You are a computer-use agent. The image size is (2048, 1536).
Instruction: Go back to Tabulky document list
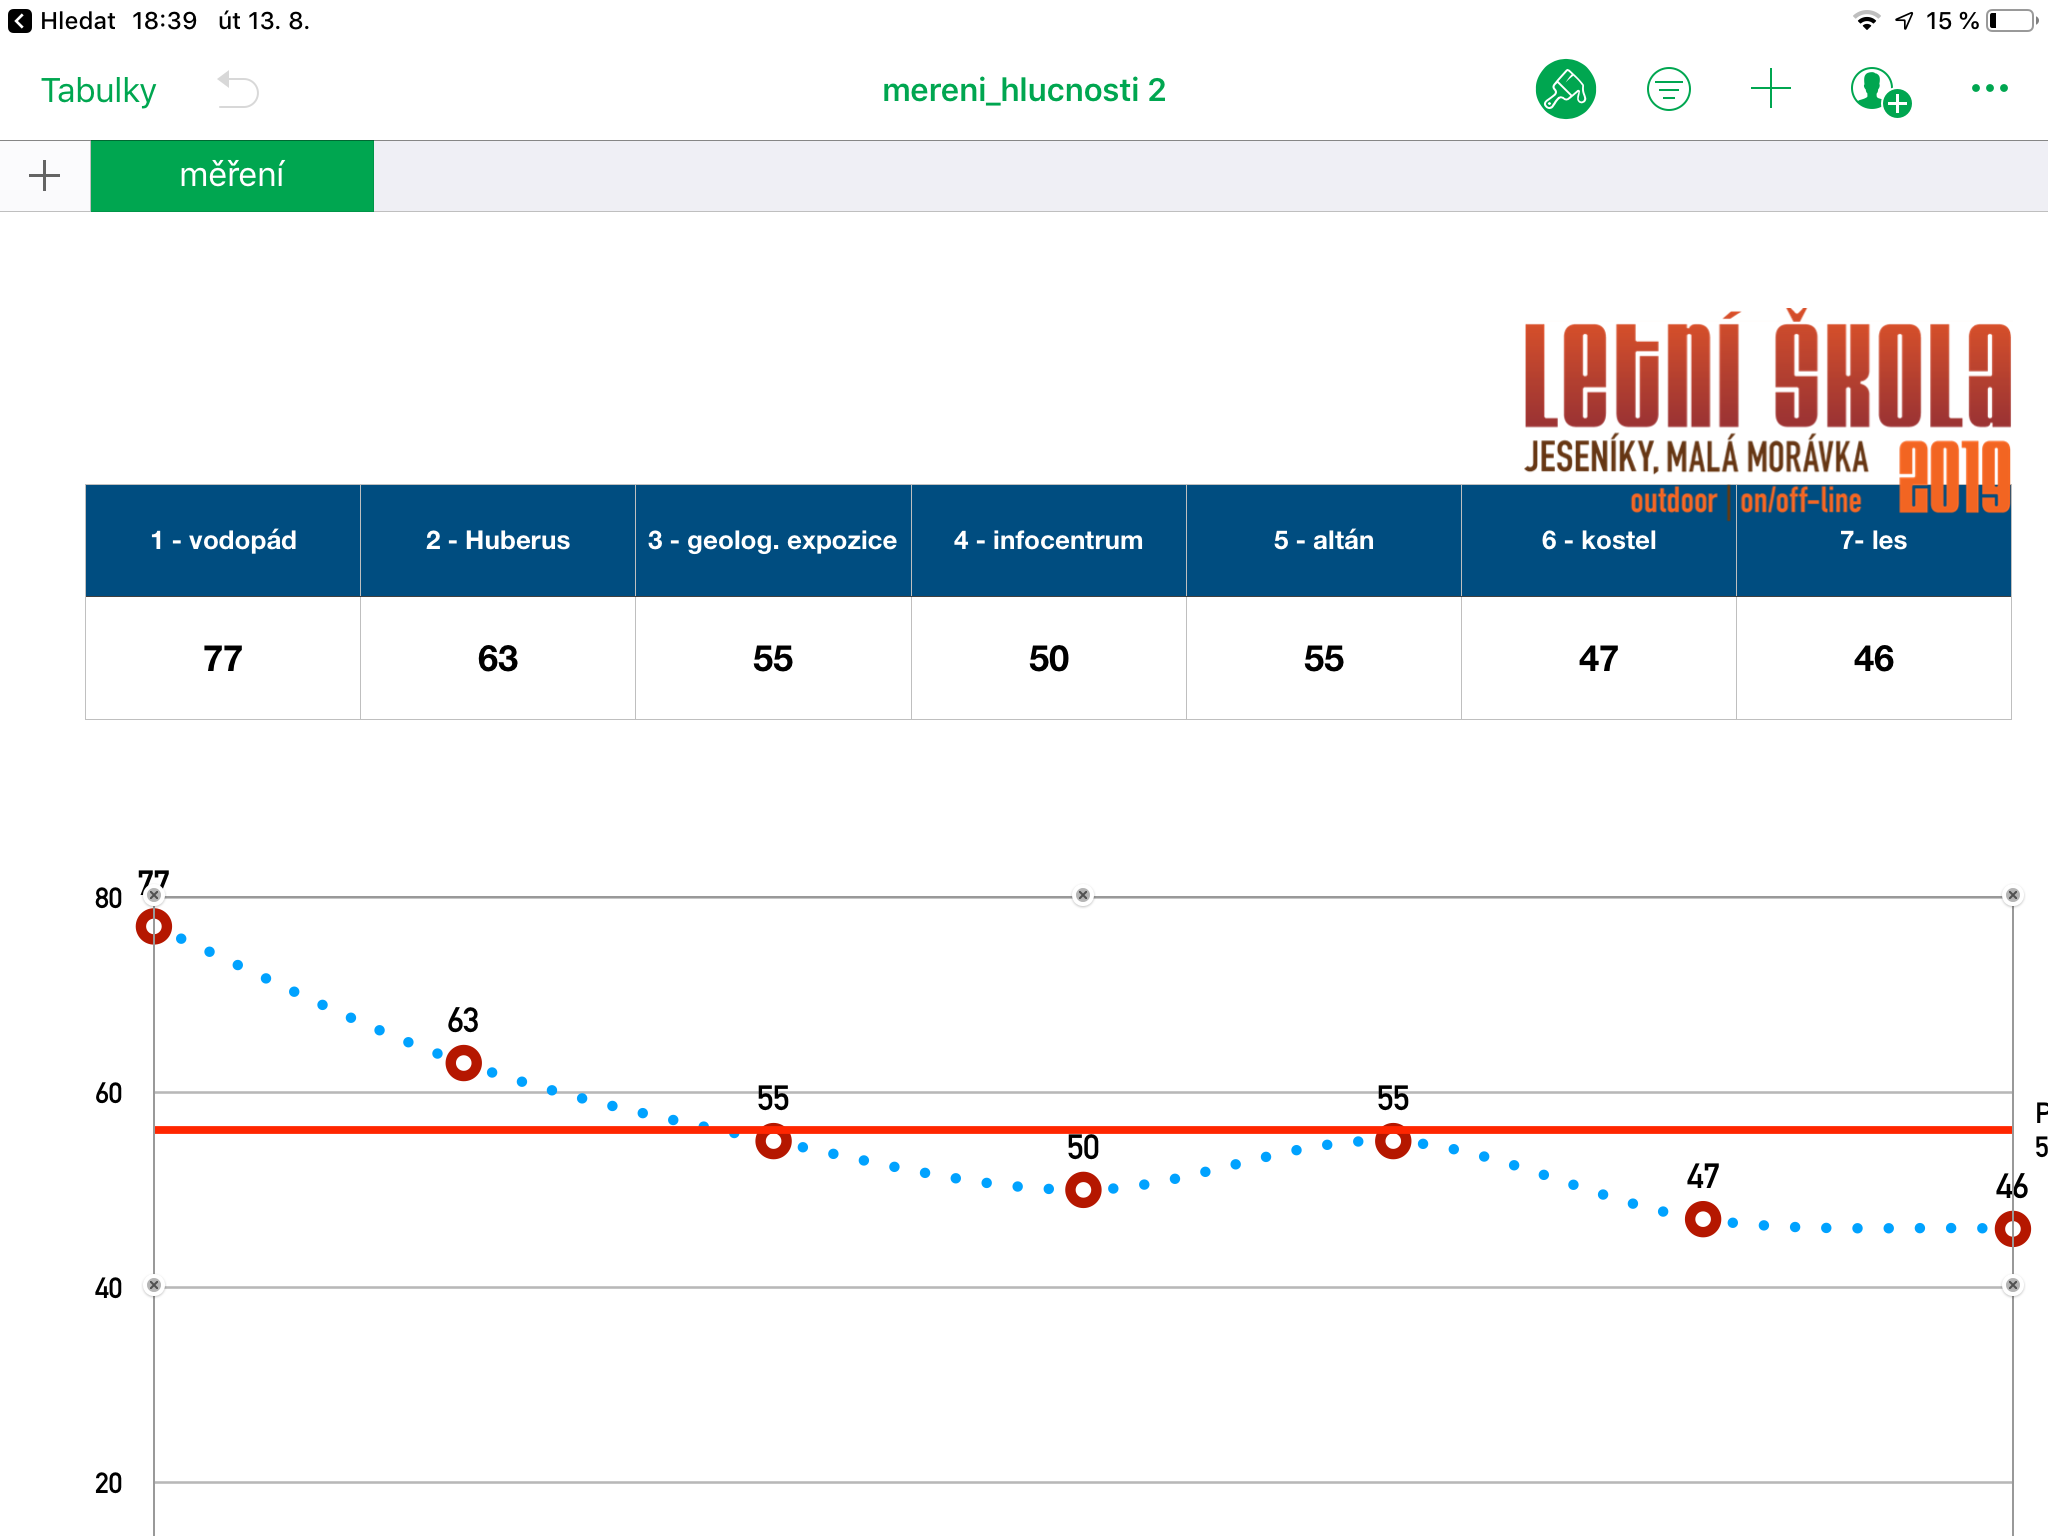pyautogui.click(x=98, y=90)
